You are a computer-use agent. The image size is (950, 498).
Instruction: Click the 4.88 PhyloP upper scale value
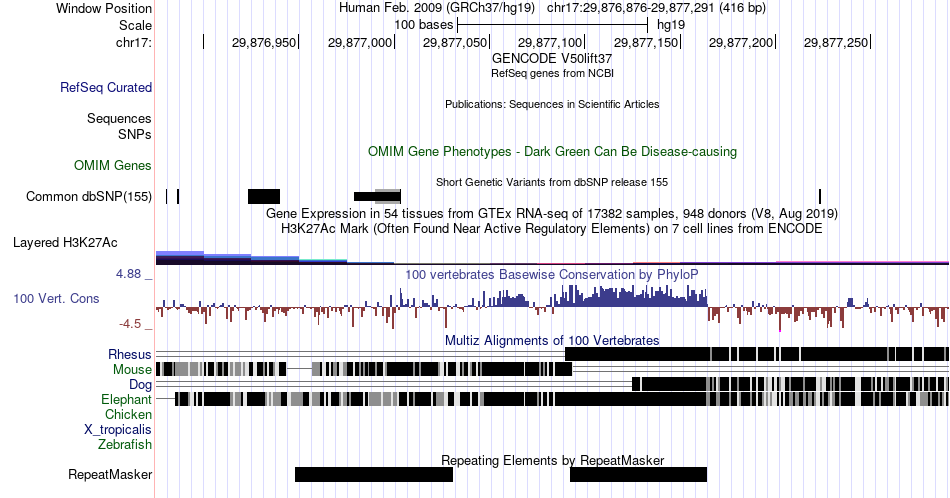click(x=128, y=274)
